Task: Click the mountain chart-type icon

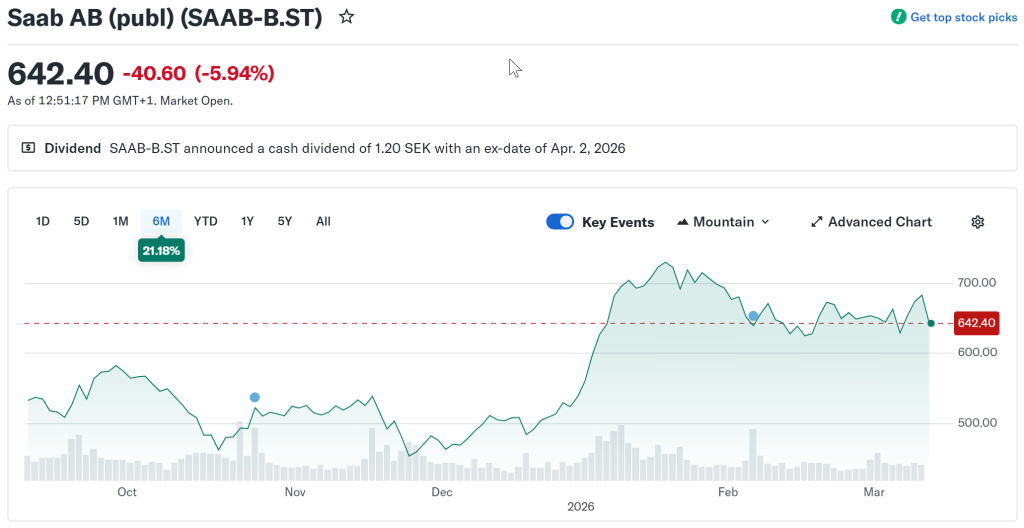Action: point(683,222)
